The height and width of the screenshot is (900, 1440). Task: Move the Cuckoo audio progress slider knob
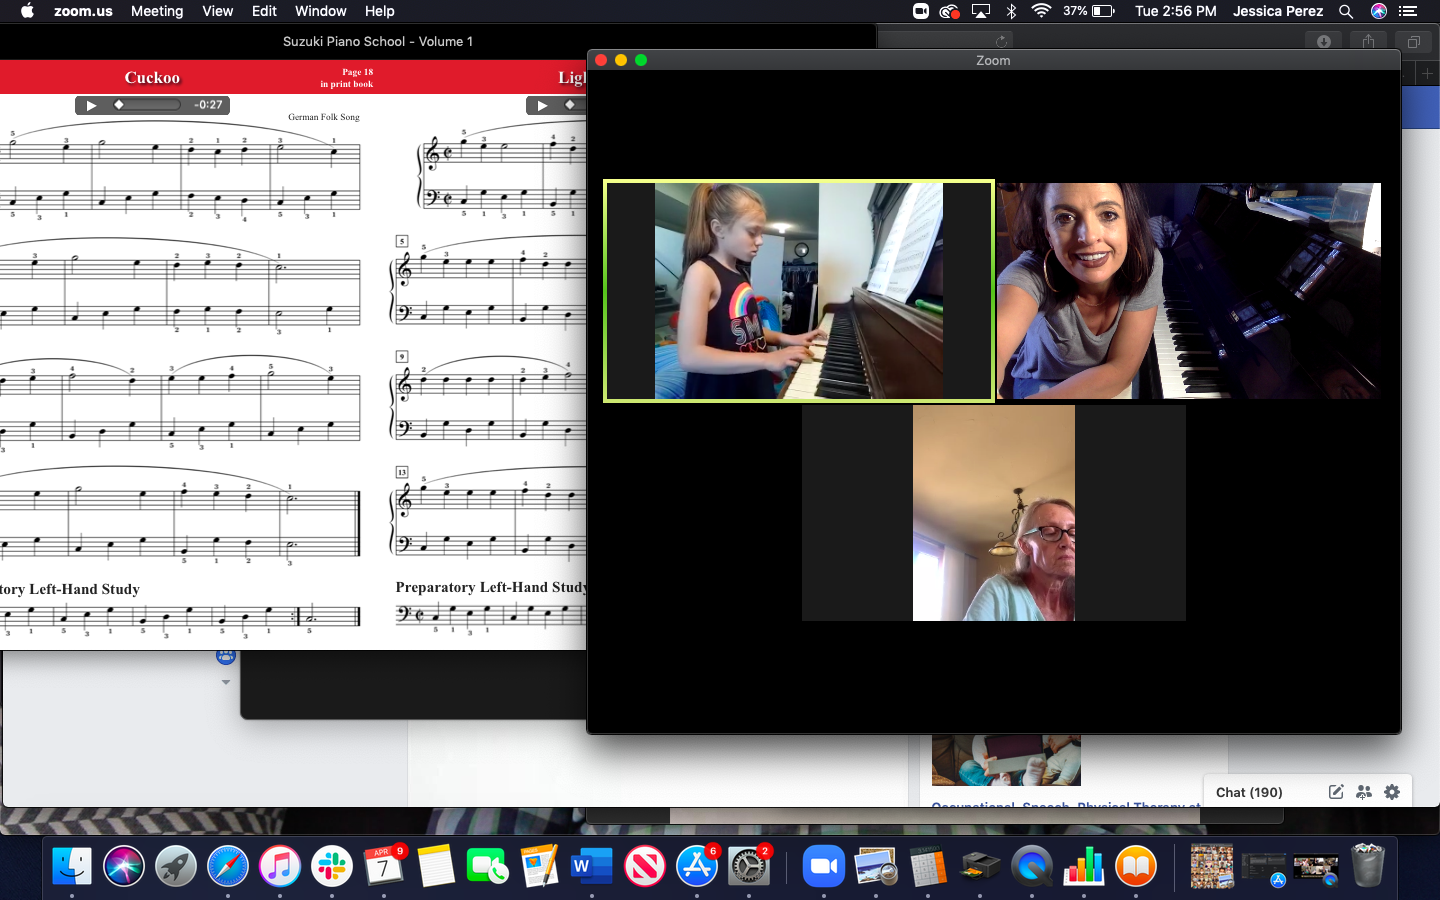click(119, 105)
